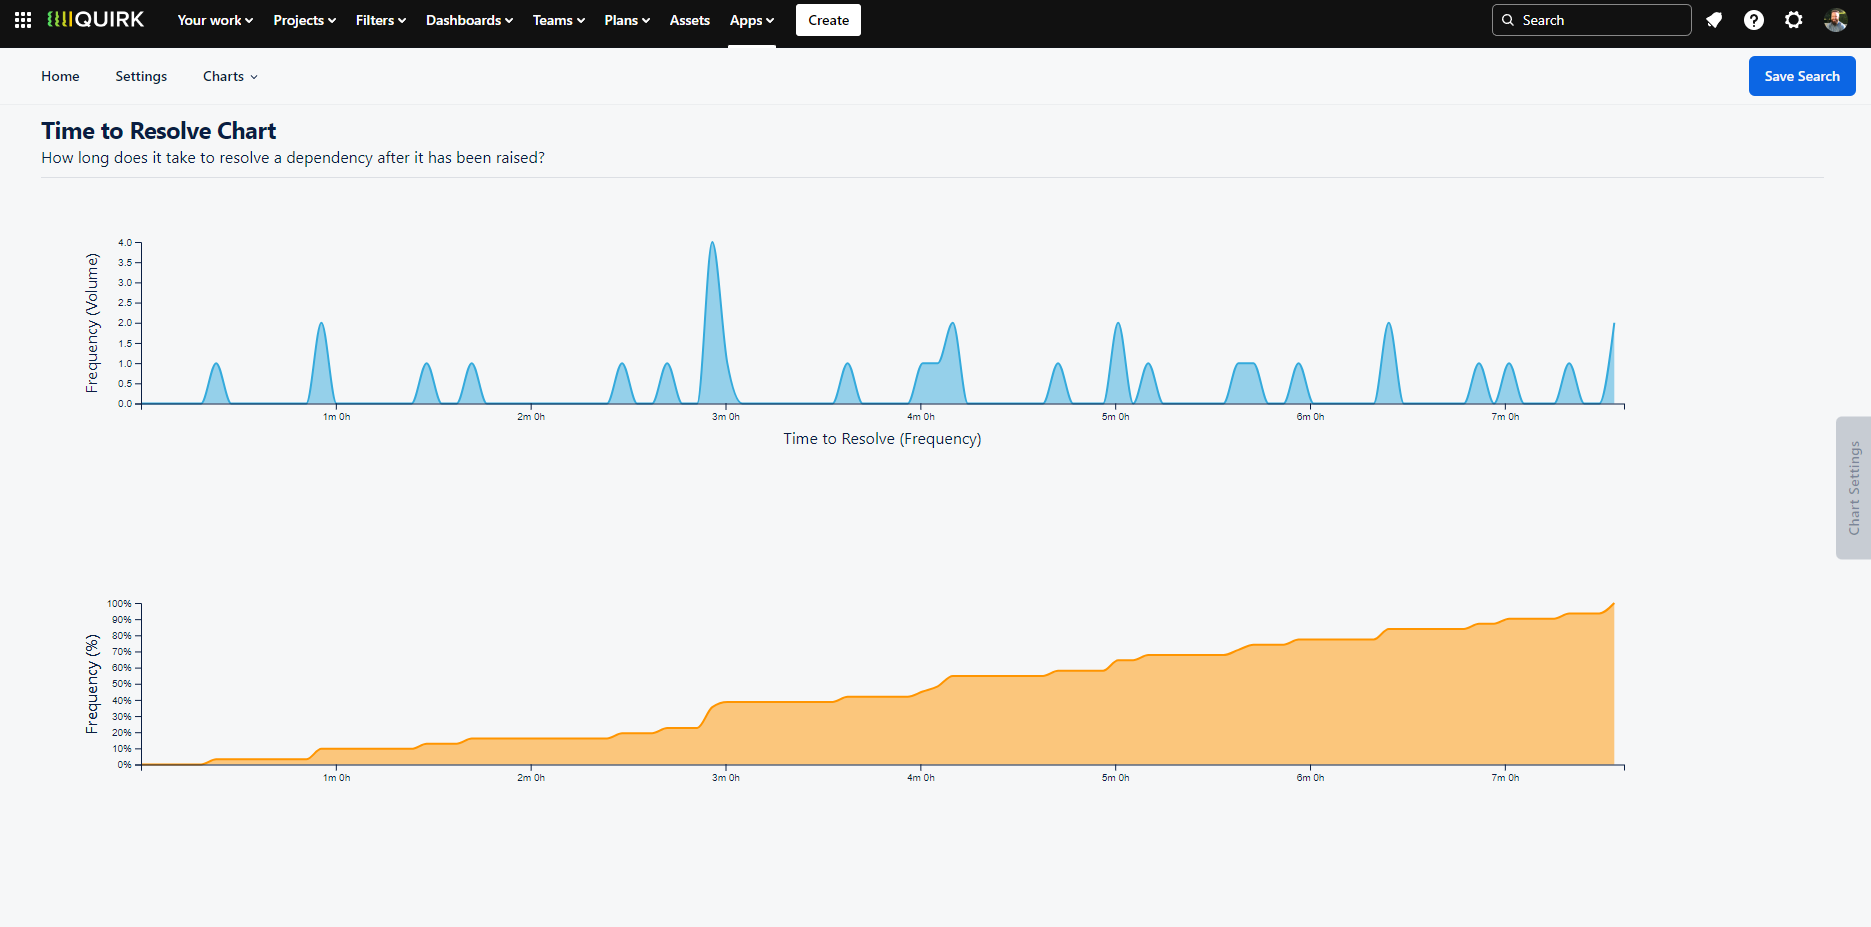The image size is (1871, 927).
Task: Expand the Teams menu
Action: pos(559,20)
